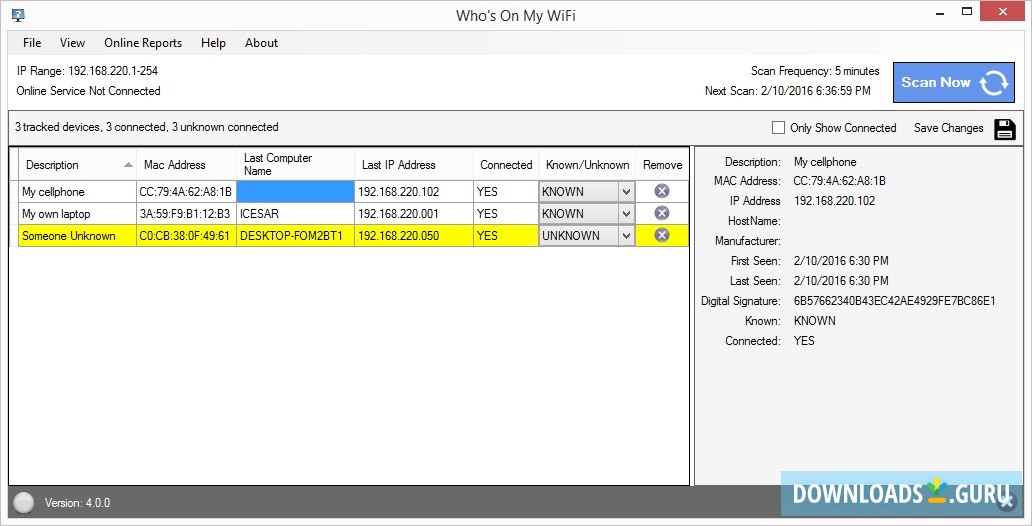Click the First Seen date value

click(x=841, y=261)
